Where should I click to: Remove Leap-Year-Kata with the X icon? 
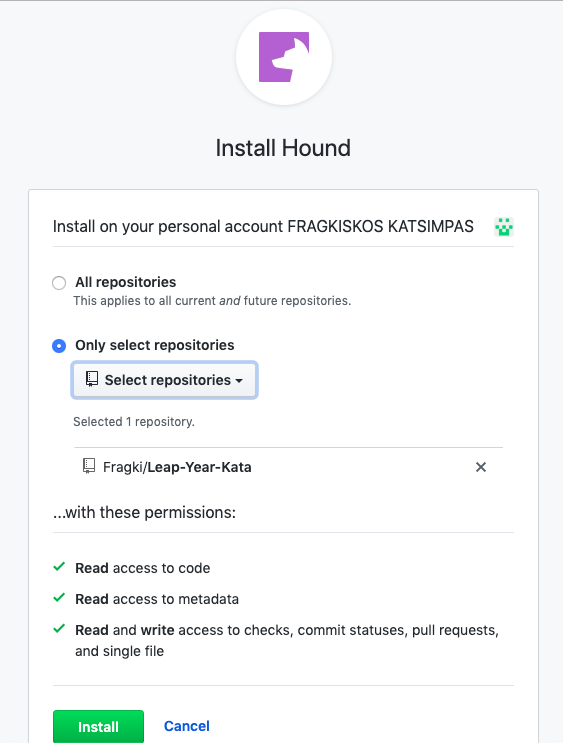[x=481, y=467]
